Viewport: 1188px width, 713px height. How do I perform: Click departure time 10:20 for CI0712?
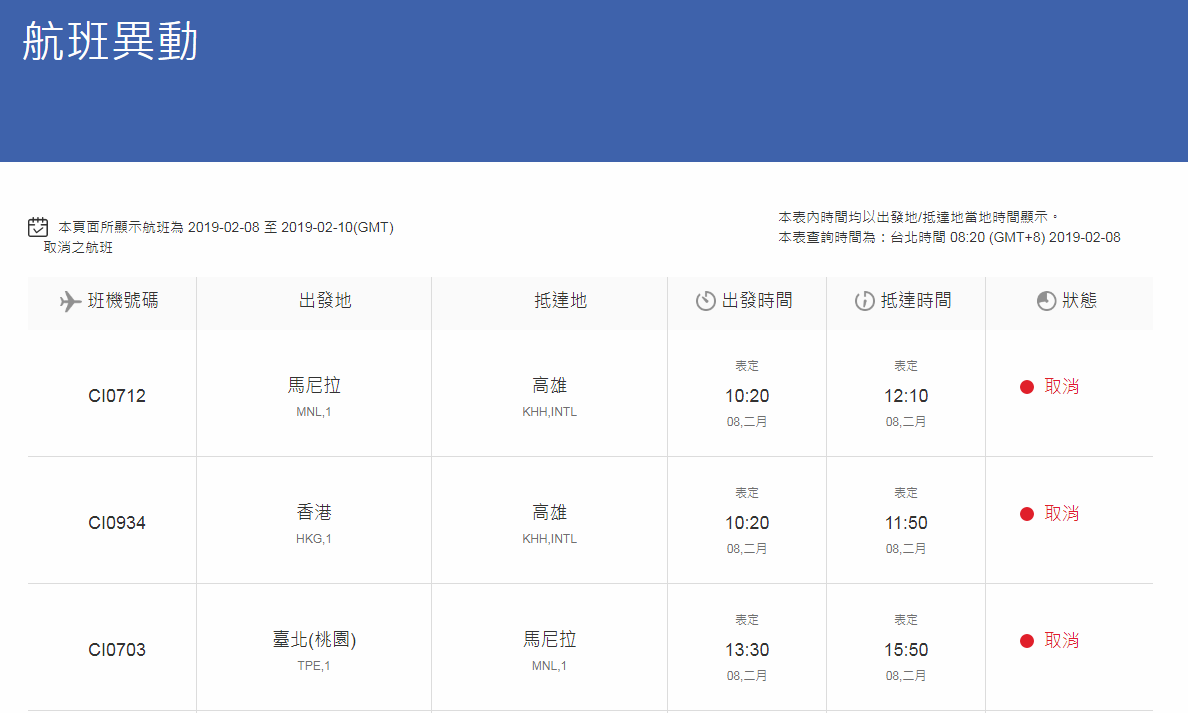pos(747,396)
